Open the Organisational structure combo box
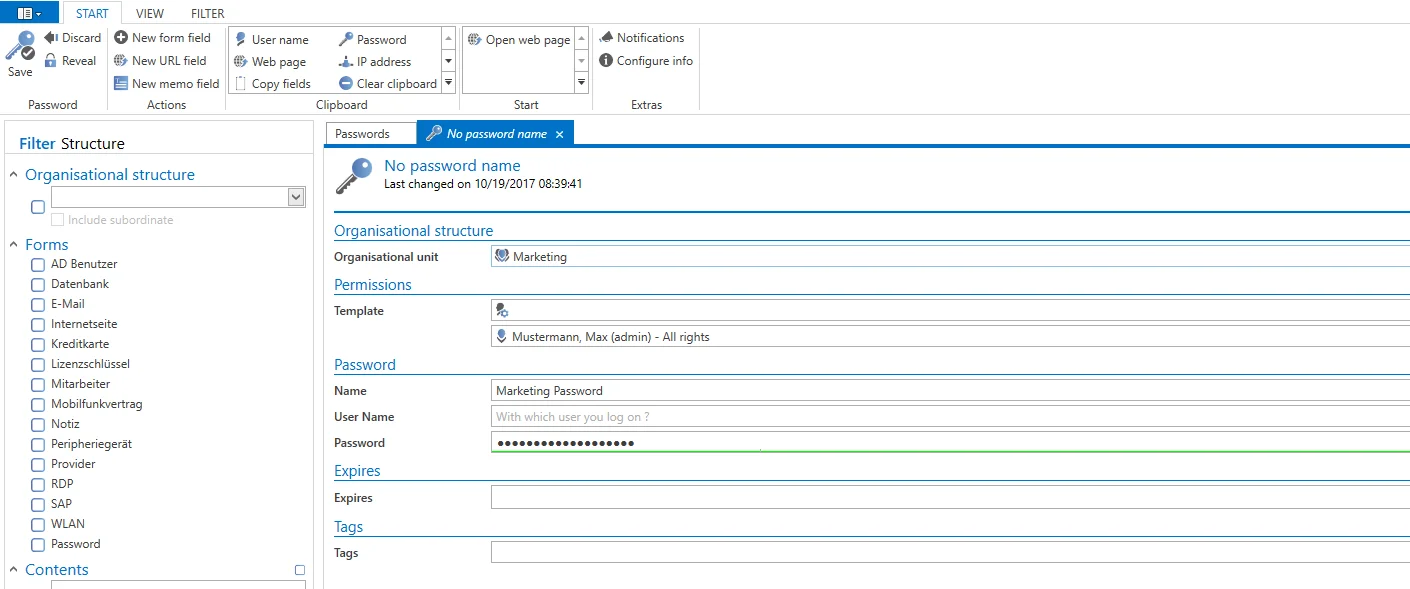Image resolution: width=1410 pixels, height=589 pixels. [178, 197]
